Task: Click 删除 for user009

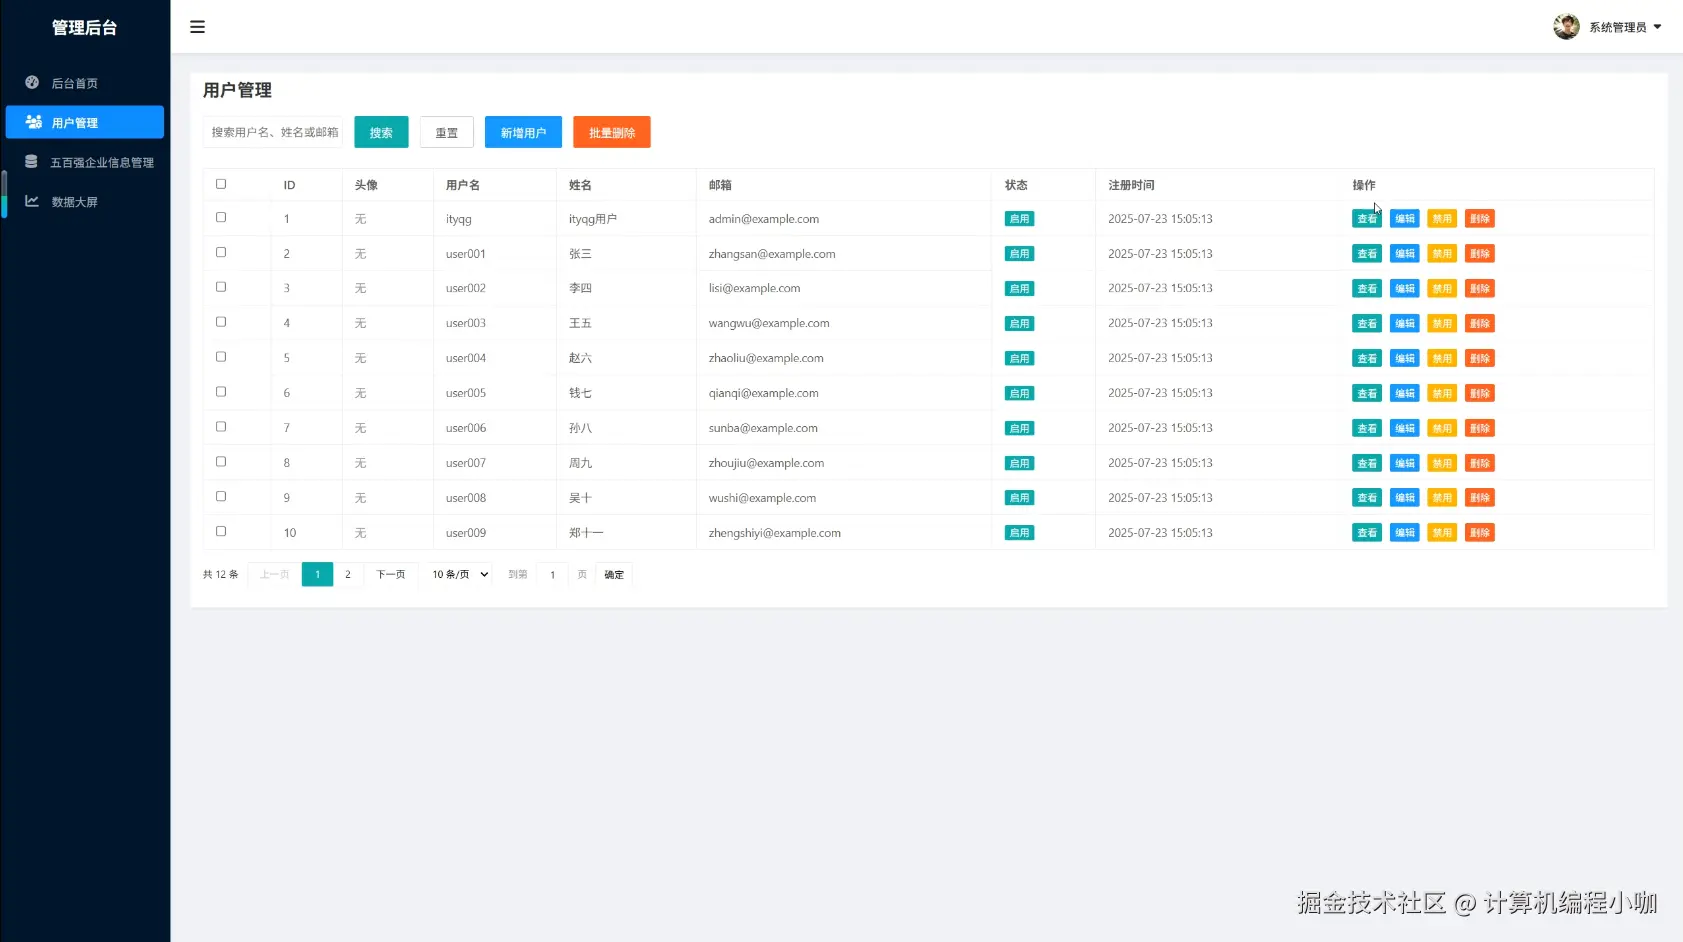Action: pyautogui.click(x=1480, y=533)
